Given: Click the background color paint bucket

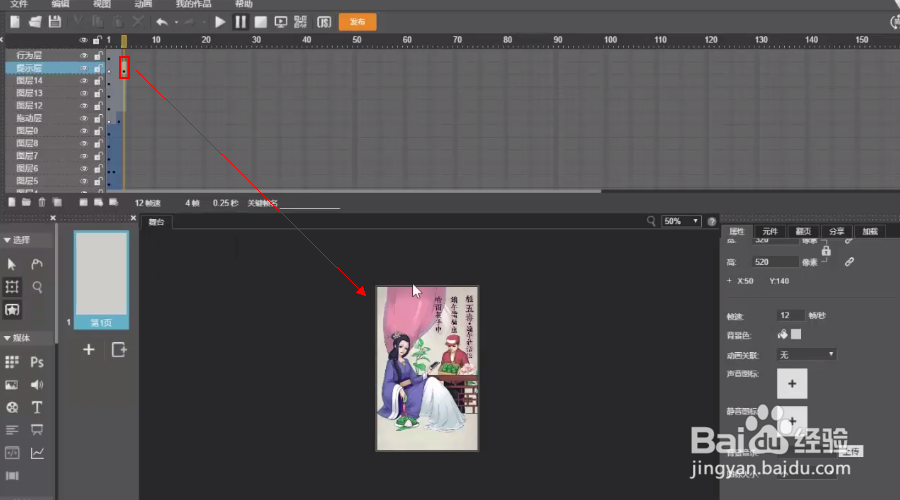Looking at the screenshot, I should [782, 334].
